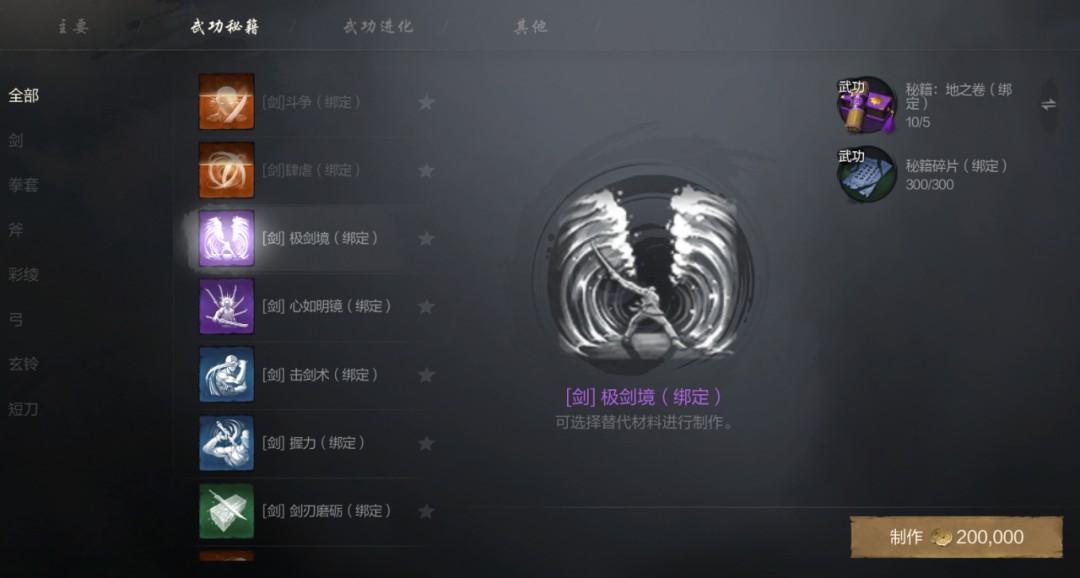Select the [剑]肆虐 orange skill icon
1080x578 pixels.
point(227,170)
